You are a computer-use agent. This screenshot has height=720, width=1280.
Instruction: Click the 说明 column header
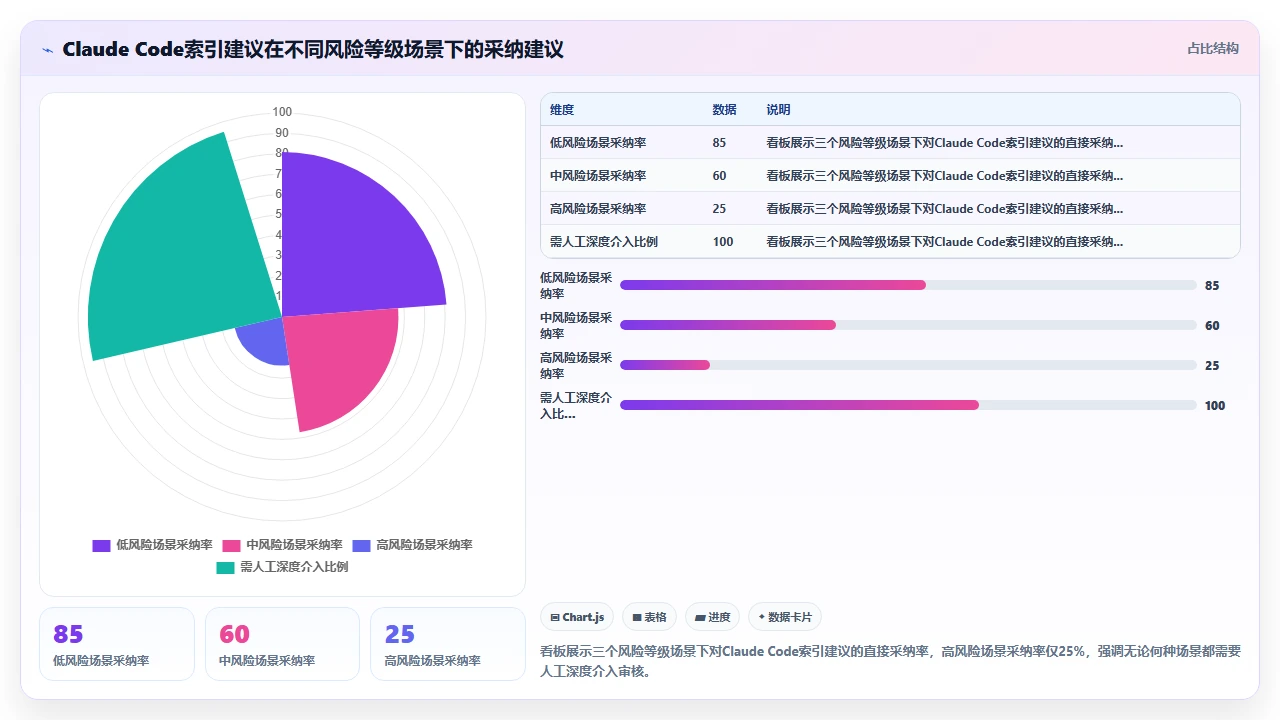click(778, 109)
